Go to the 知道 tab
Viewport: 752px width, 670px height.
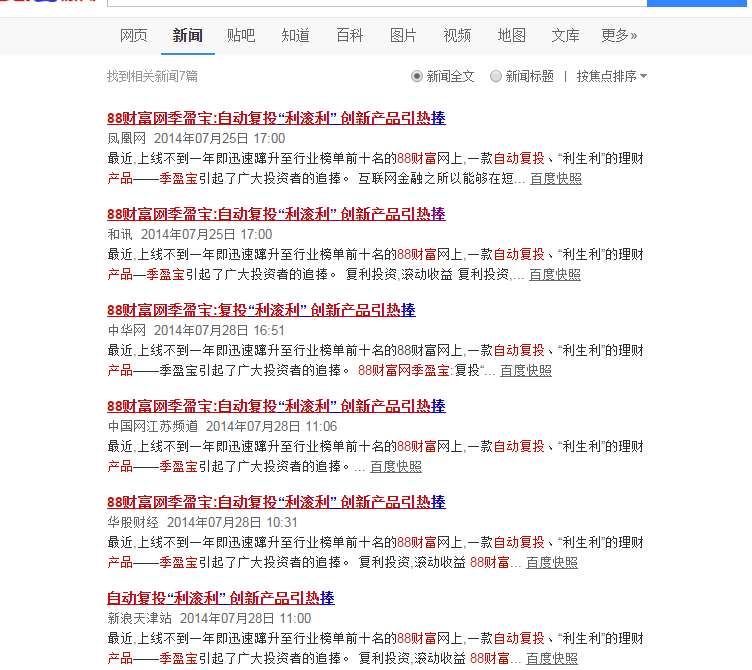295,35
